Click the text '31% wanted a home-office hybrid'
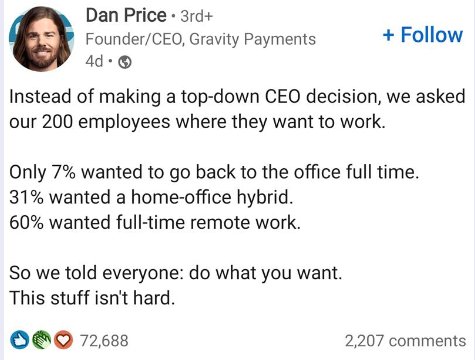This screenshot has width=475, height=360. coord(151,197)
